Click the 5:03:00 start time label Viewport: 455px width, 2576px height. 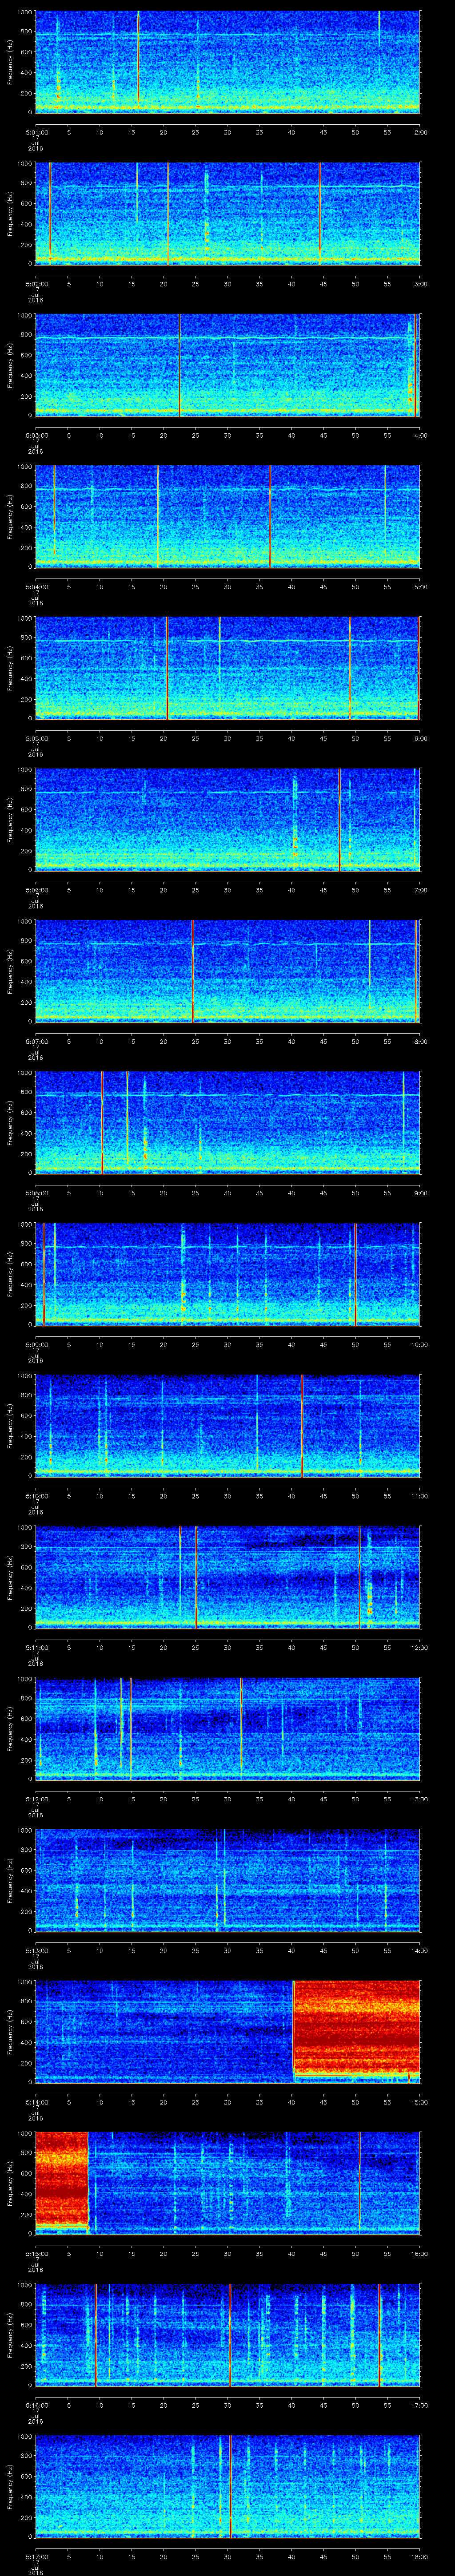point(36,435)
